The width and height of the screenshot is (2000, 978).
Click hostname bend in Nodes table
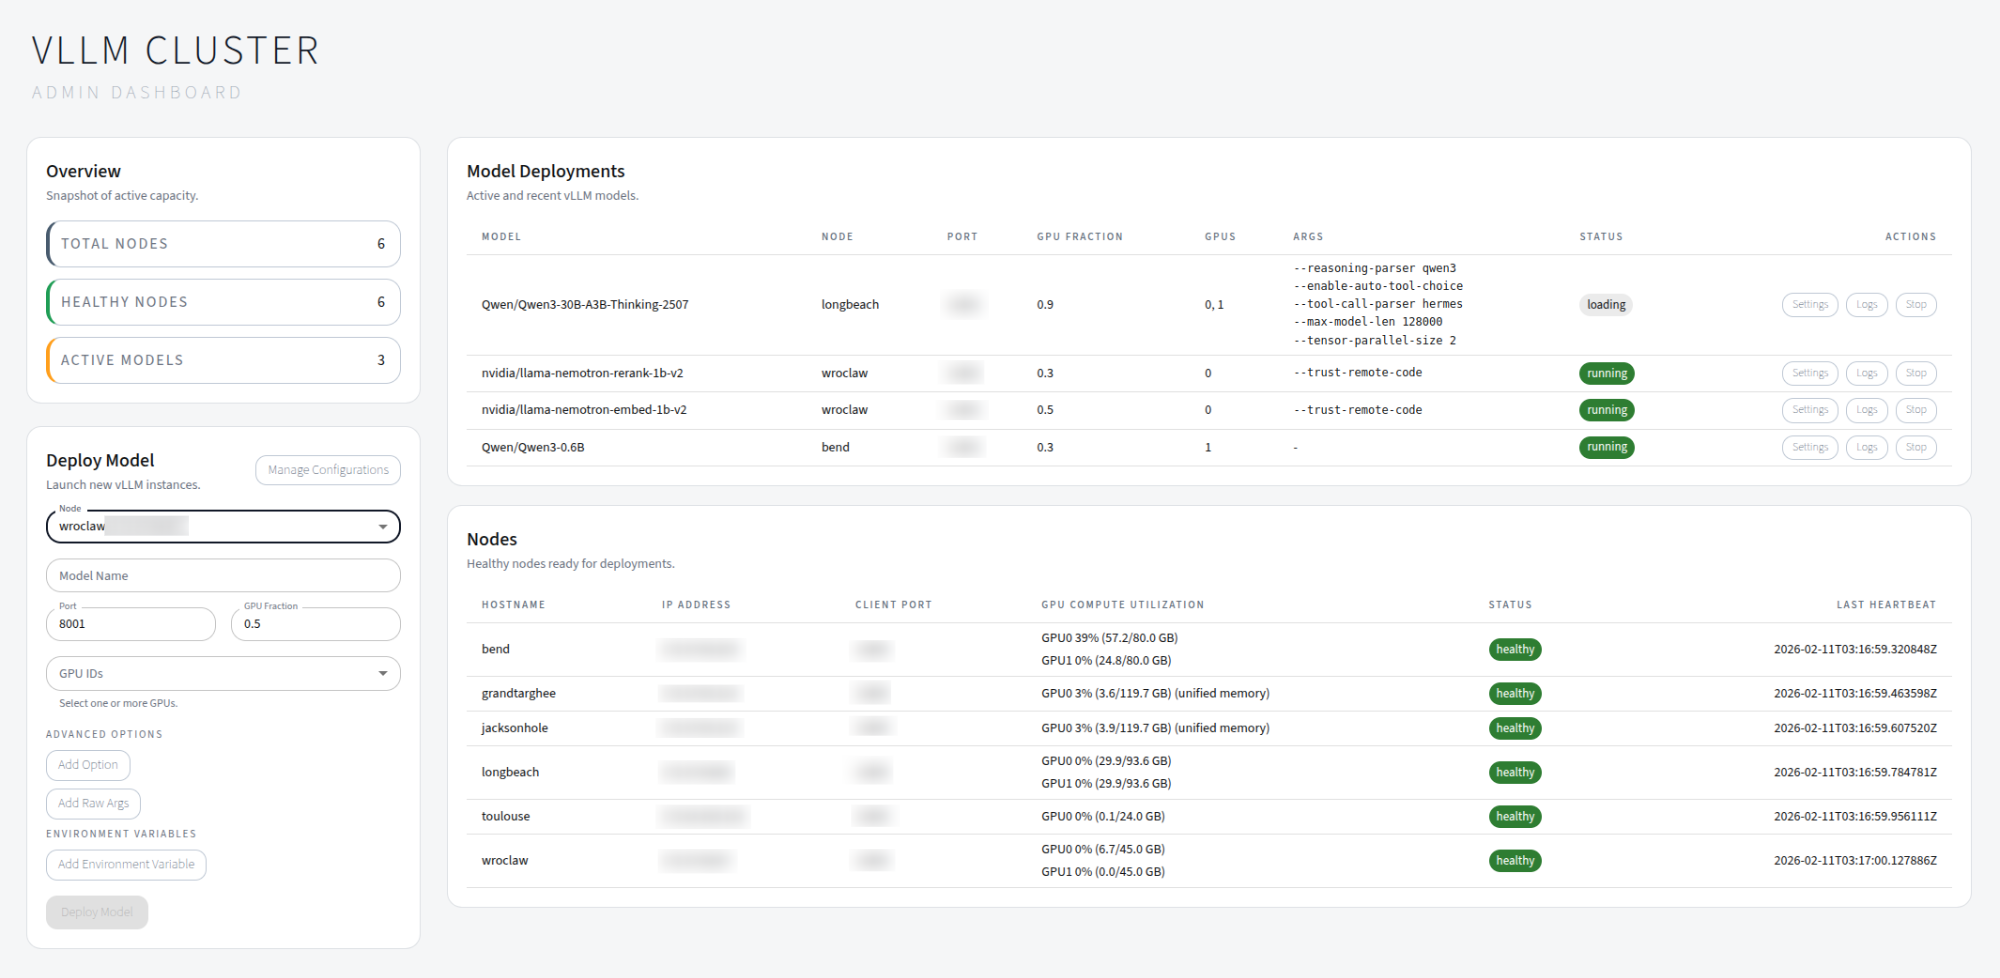tap(495, 650)
